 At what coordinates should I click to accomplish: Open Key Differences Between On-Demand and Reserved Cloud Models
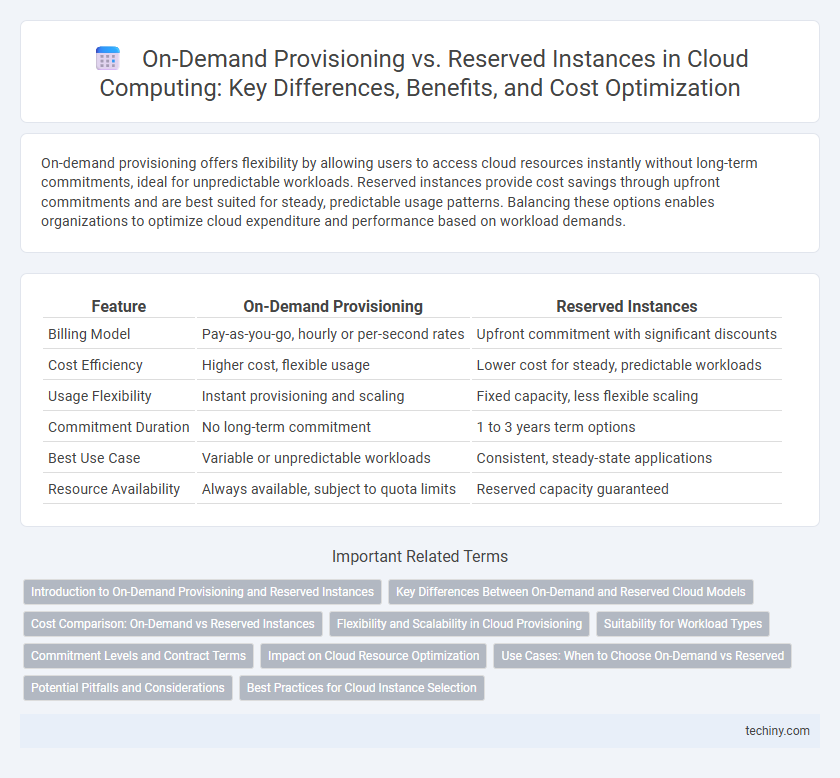tap(571, 592)
